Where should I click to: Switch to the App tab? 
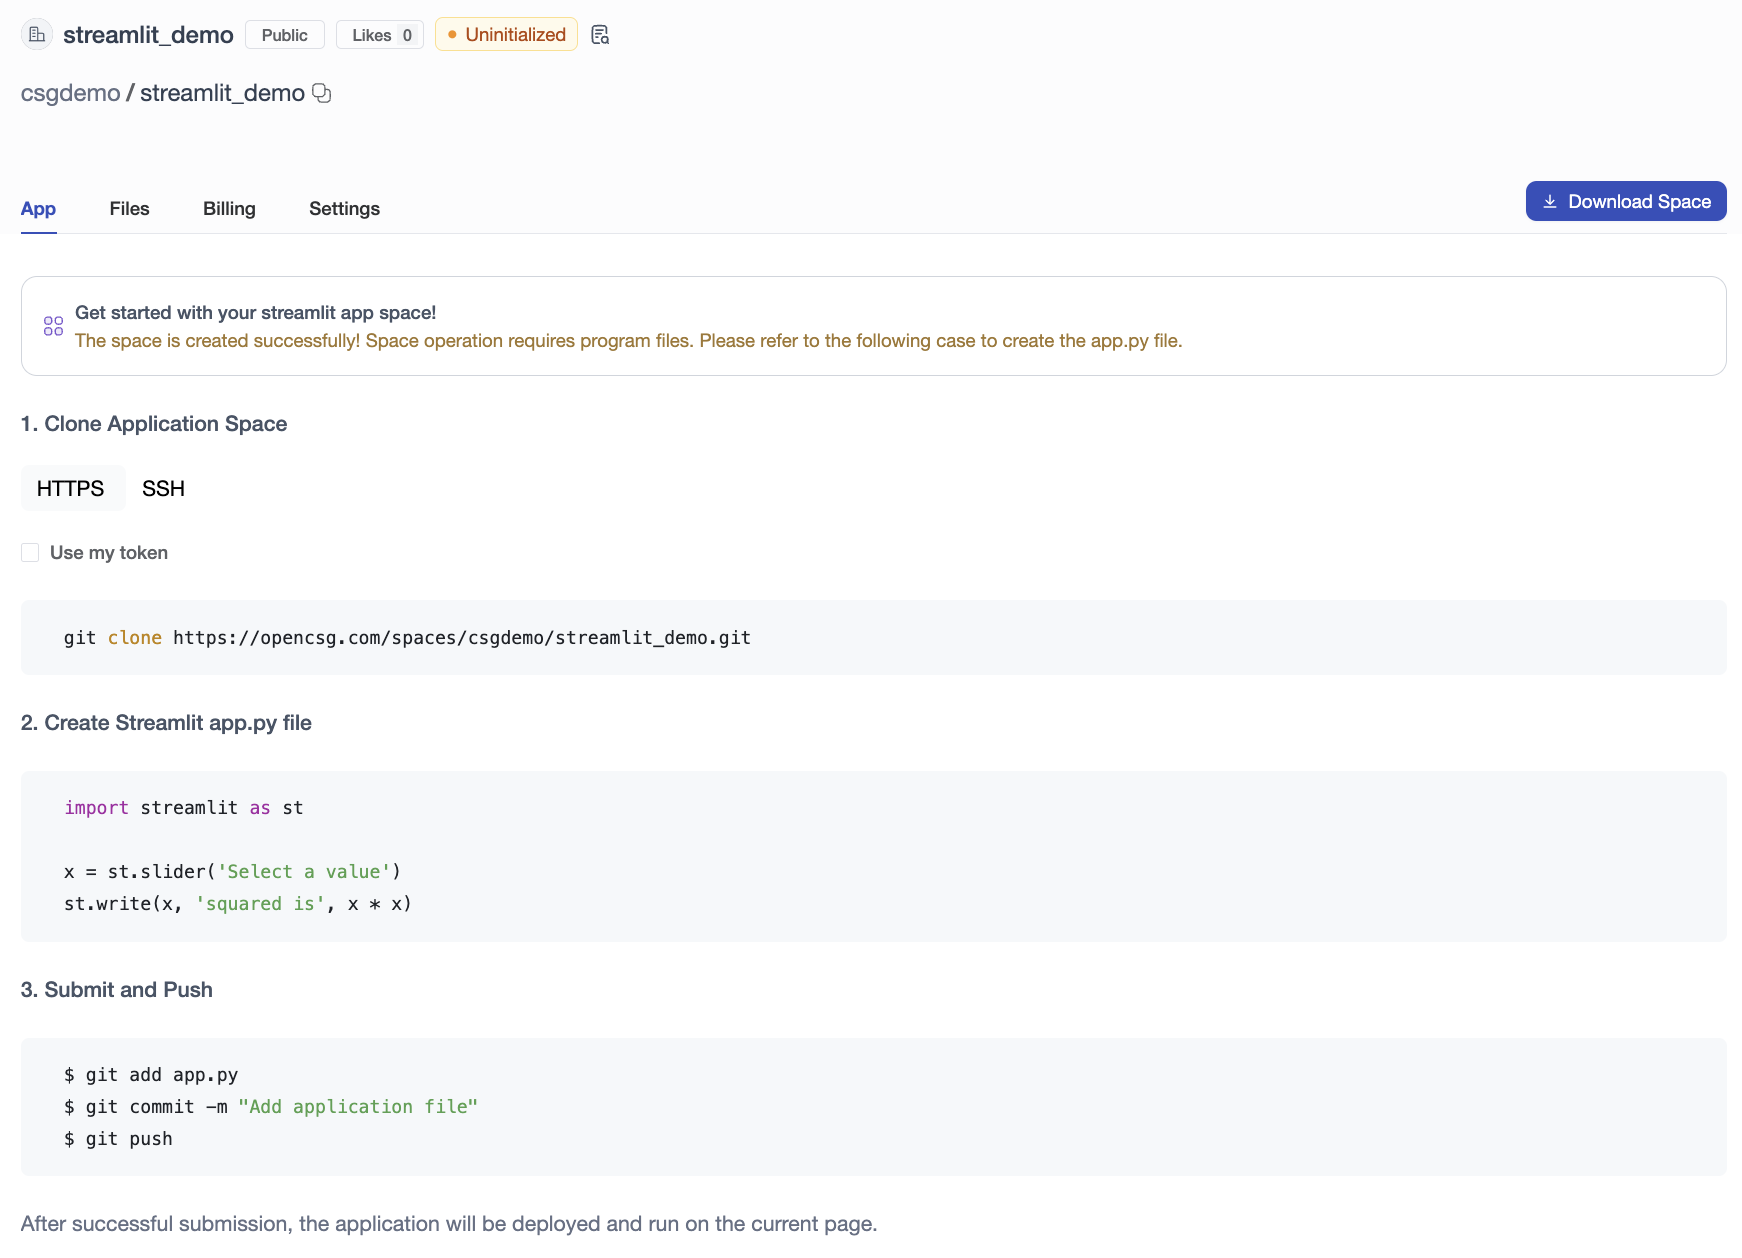click(x=38, y=209)
